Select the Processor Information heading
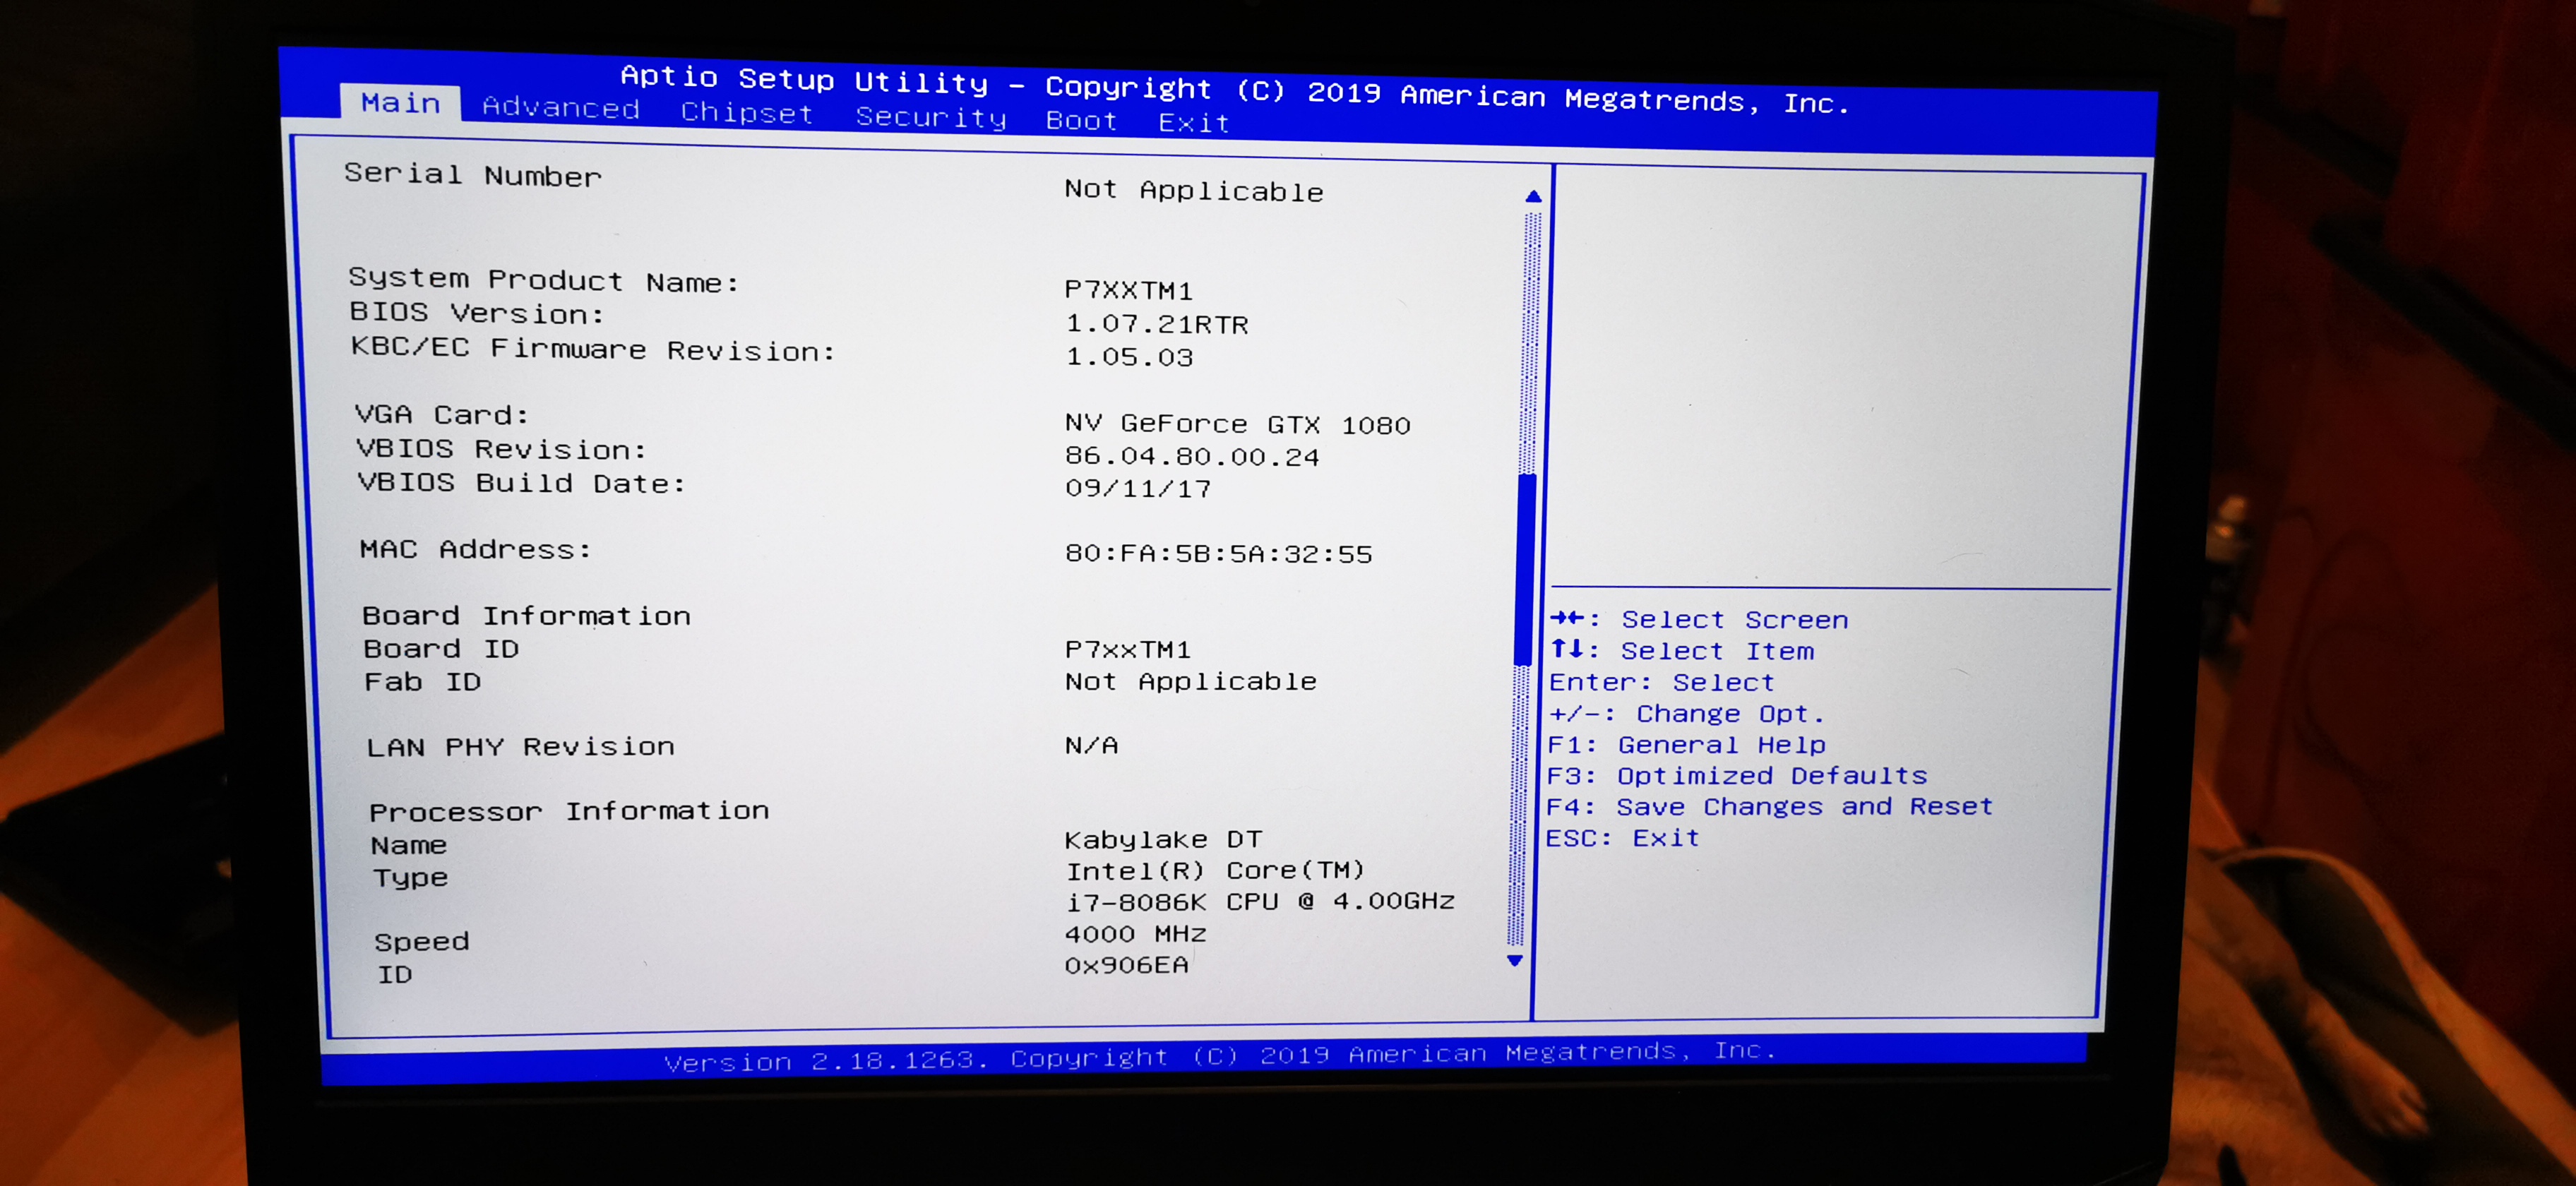The image size is (2576, 1186). tap(569, 811)
